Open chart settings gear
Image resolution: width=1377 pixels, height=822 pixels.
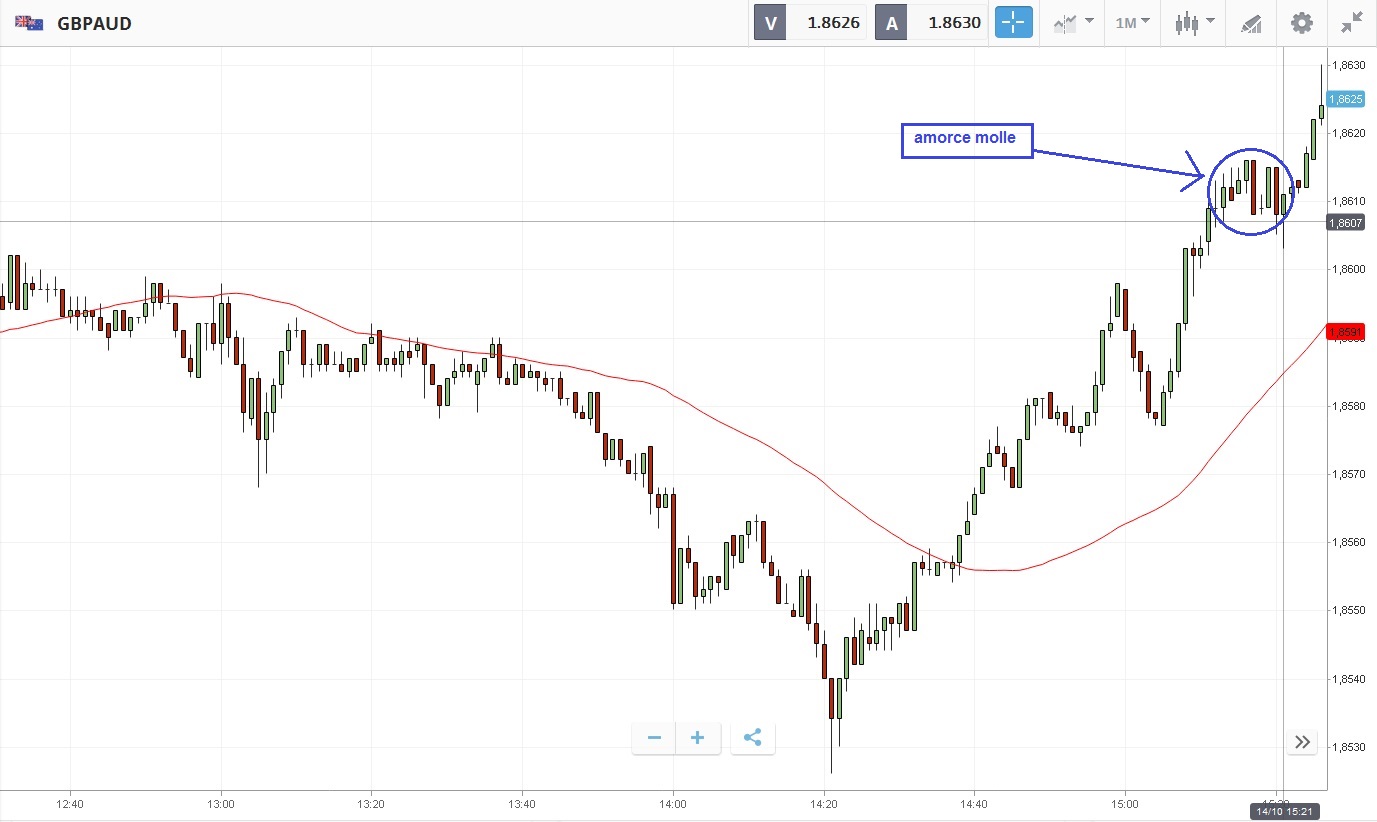pos(1301,22)
